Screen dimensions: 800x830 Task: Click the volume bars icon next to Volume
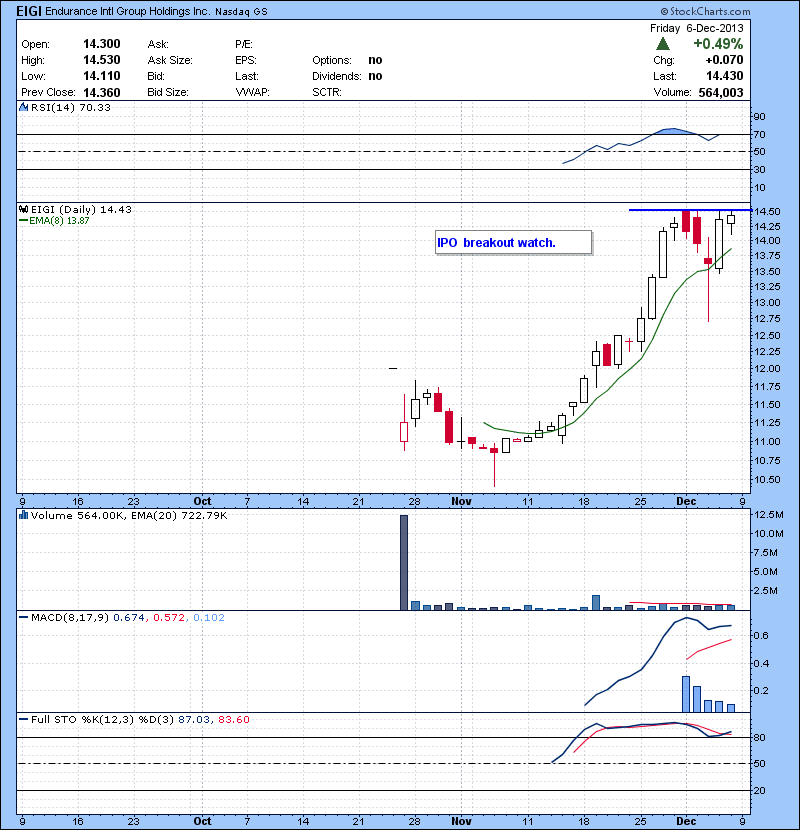point(23,515)
